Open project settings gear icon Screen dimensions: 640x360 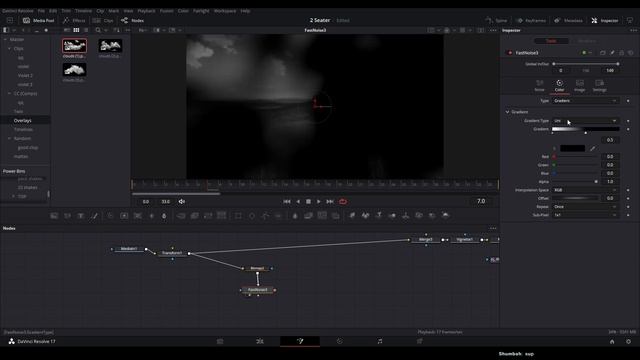click(629, 342)
